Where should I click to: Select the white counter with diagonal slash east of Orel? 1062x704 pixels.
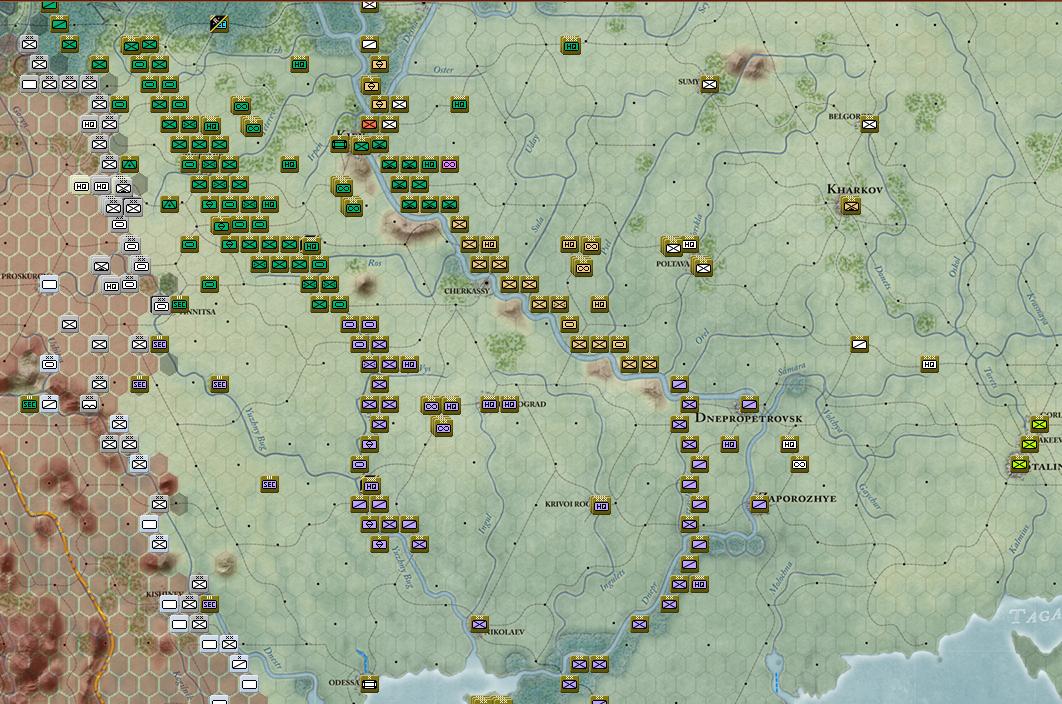pos(859,344)
